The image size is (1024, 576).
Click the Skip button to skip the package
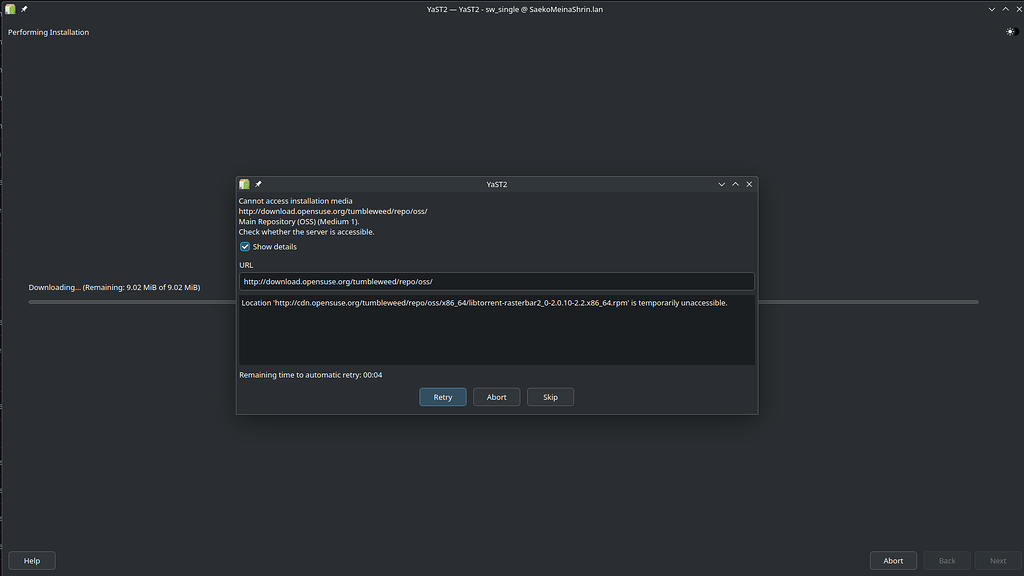tap(550, 396)
